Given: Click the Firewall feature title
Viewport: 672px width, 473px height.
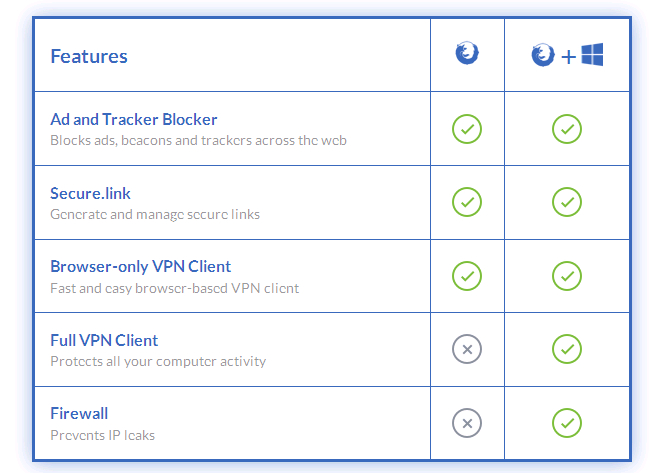Looking at the screenshot, I should point(79,413).
